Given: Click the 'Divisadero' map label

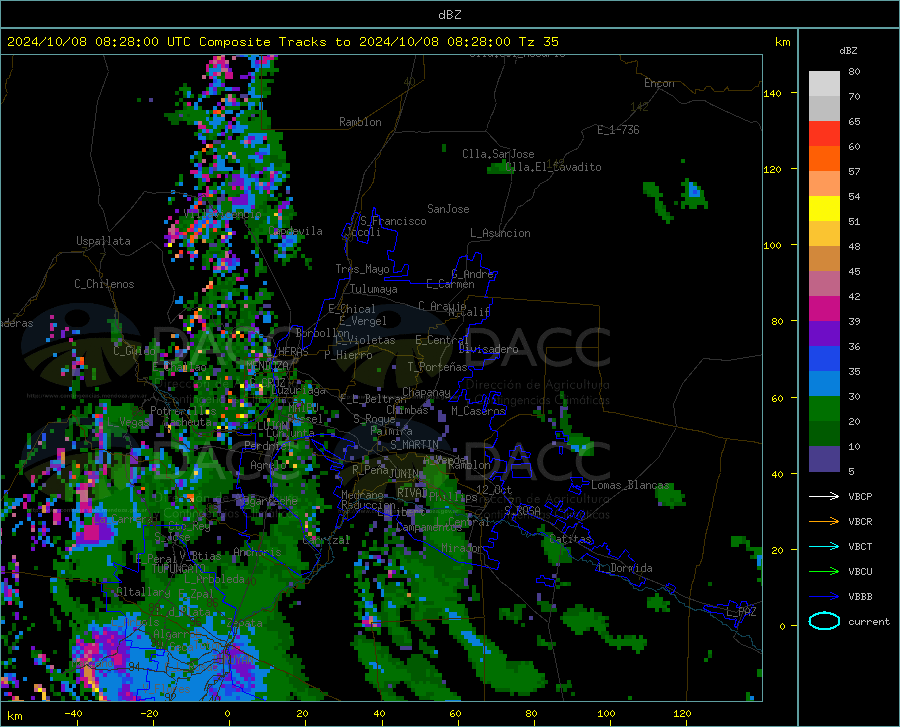Looking at the screenshot, I should [x=488, y=349].
